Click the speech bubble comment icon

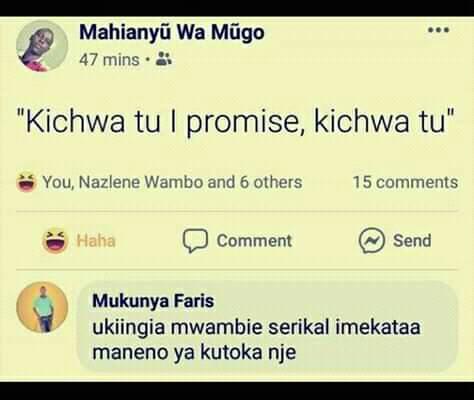(x=195, y=241)
